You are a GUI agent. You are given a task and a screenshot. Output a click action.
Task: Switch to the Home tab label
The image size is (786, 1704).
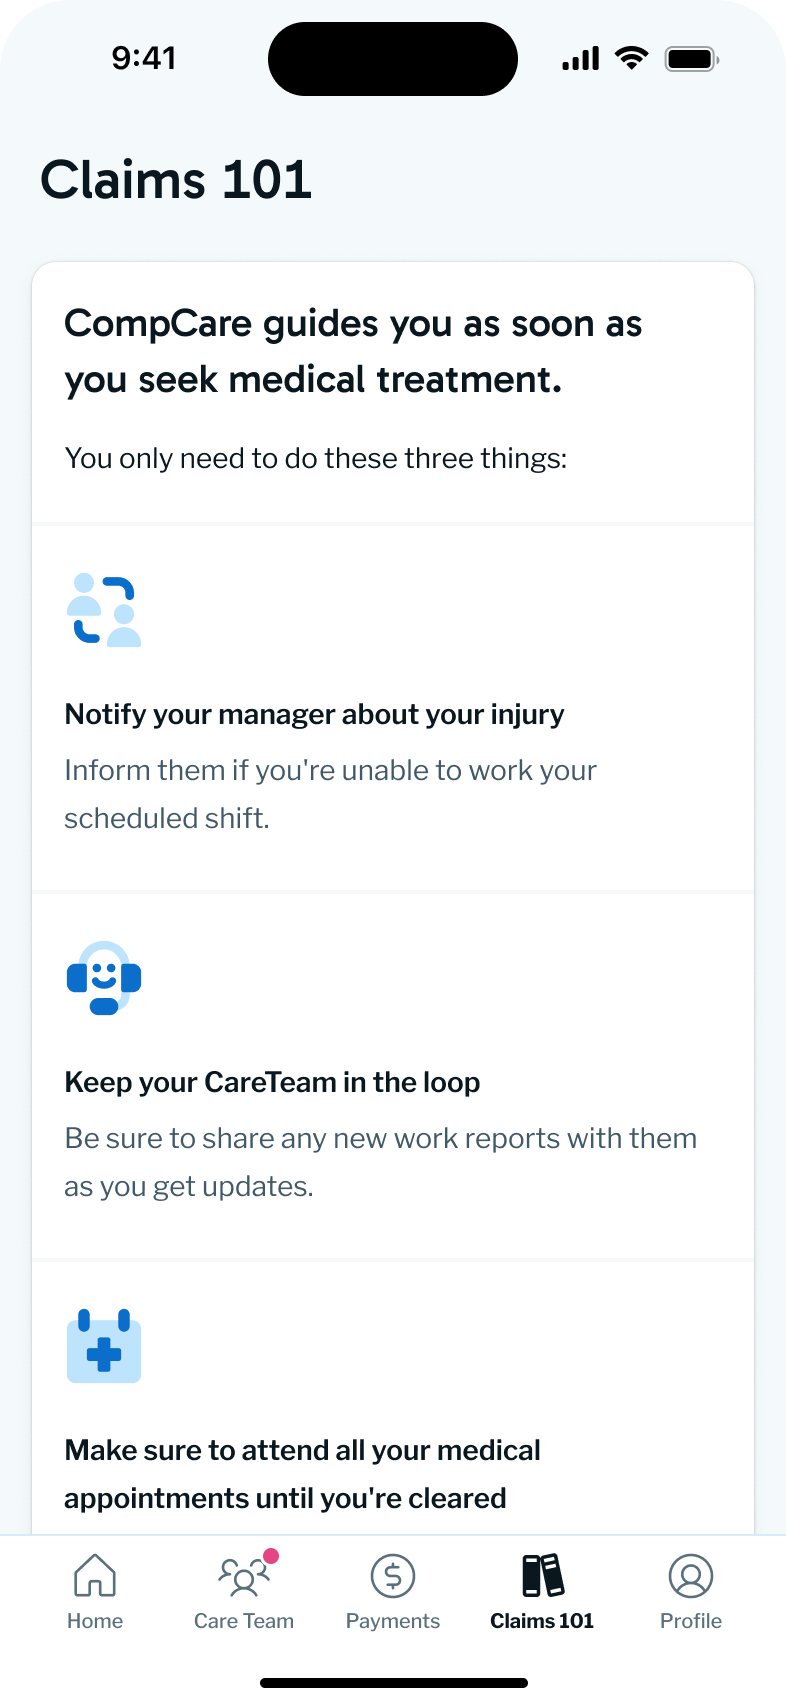95,1621
